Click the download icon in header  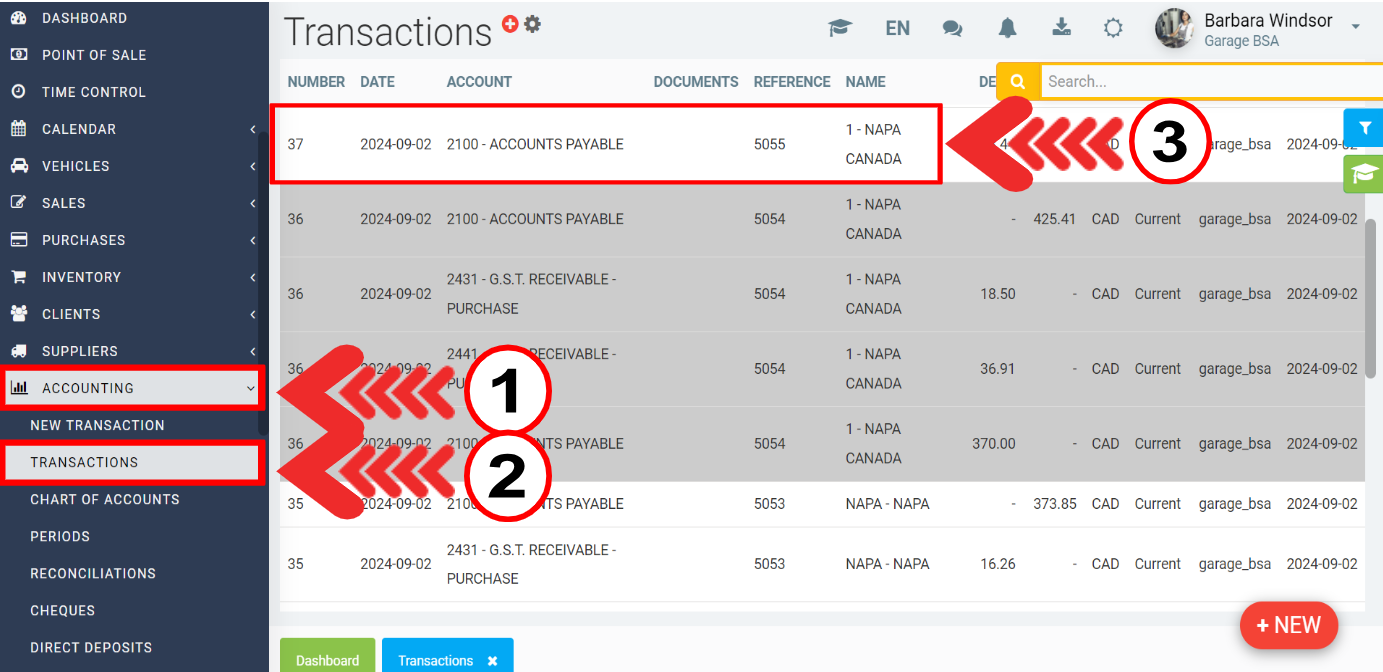click(x=1062, y=28)
